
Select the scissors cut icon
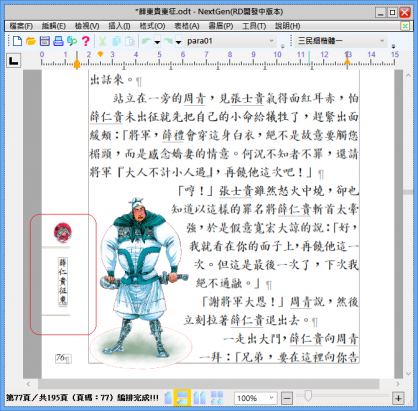pos(102,41)
